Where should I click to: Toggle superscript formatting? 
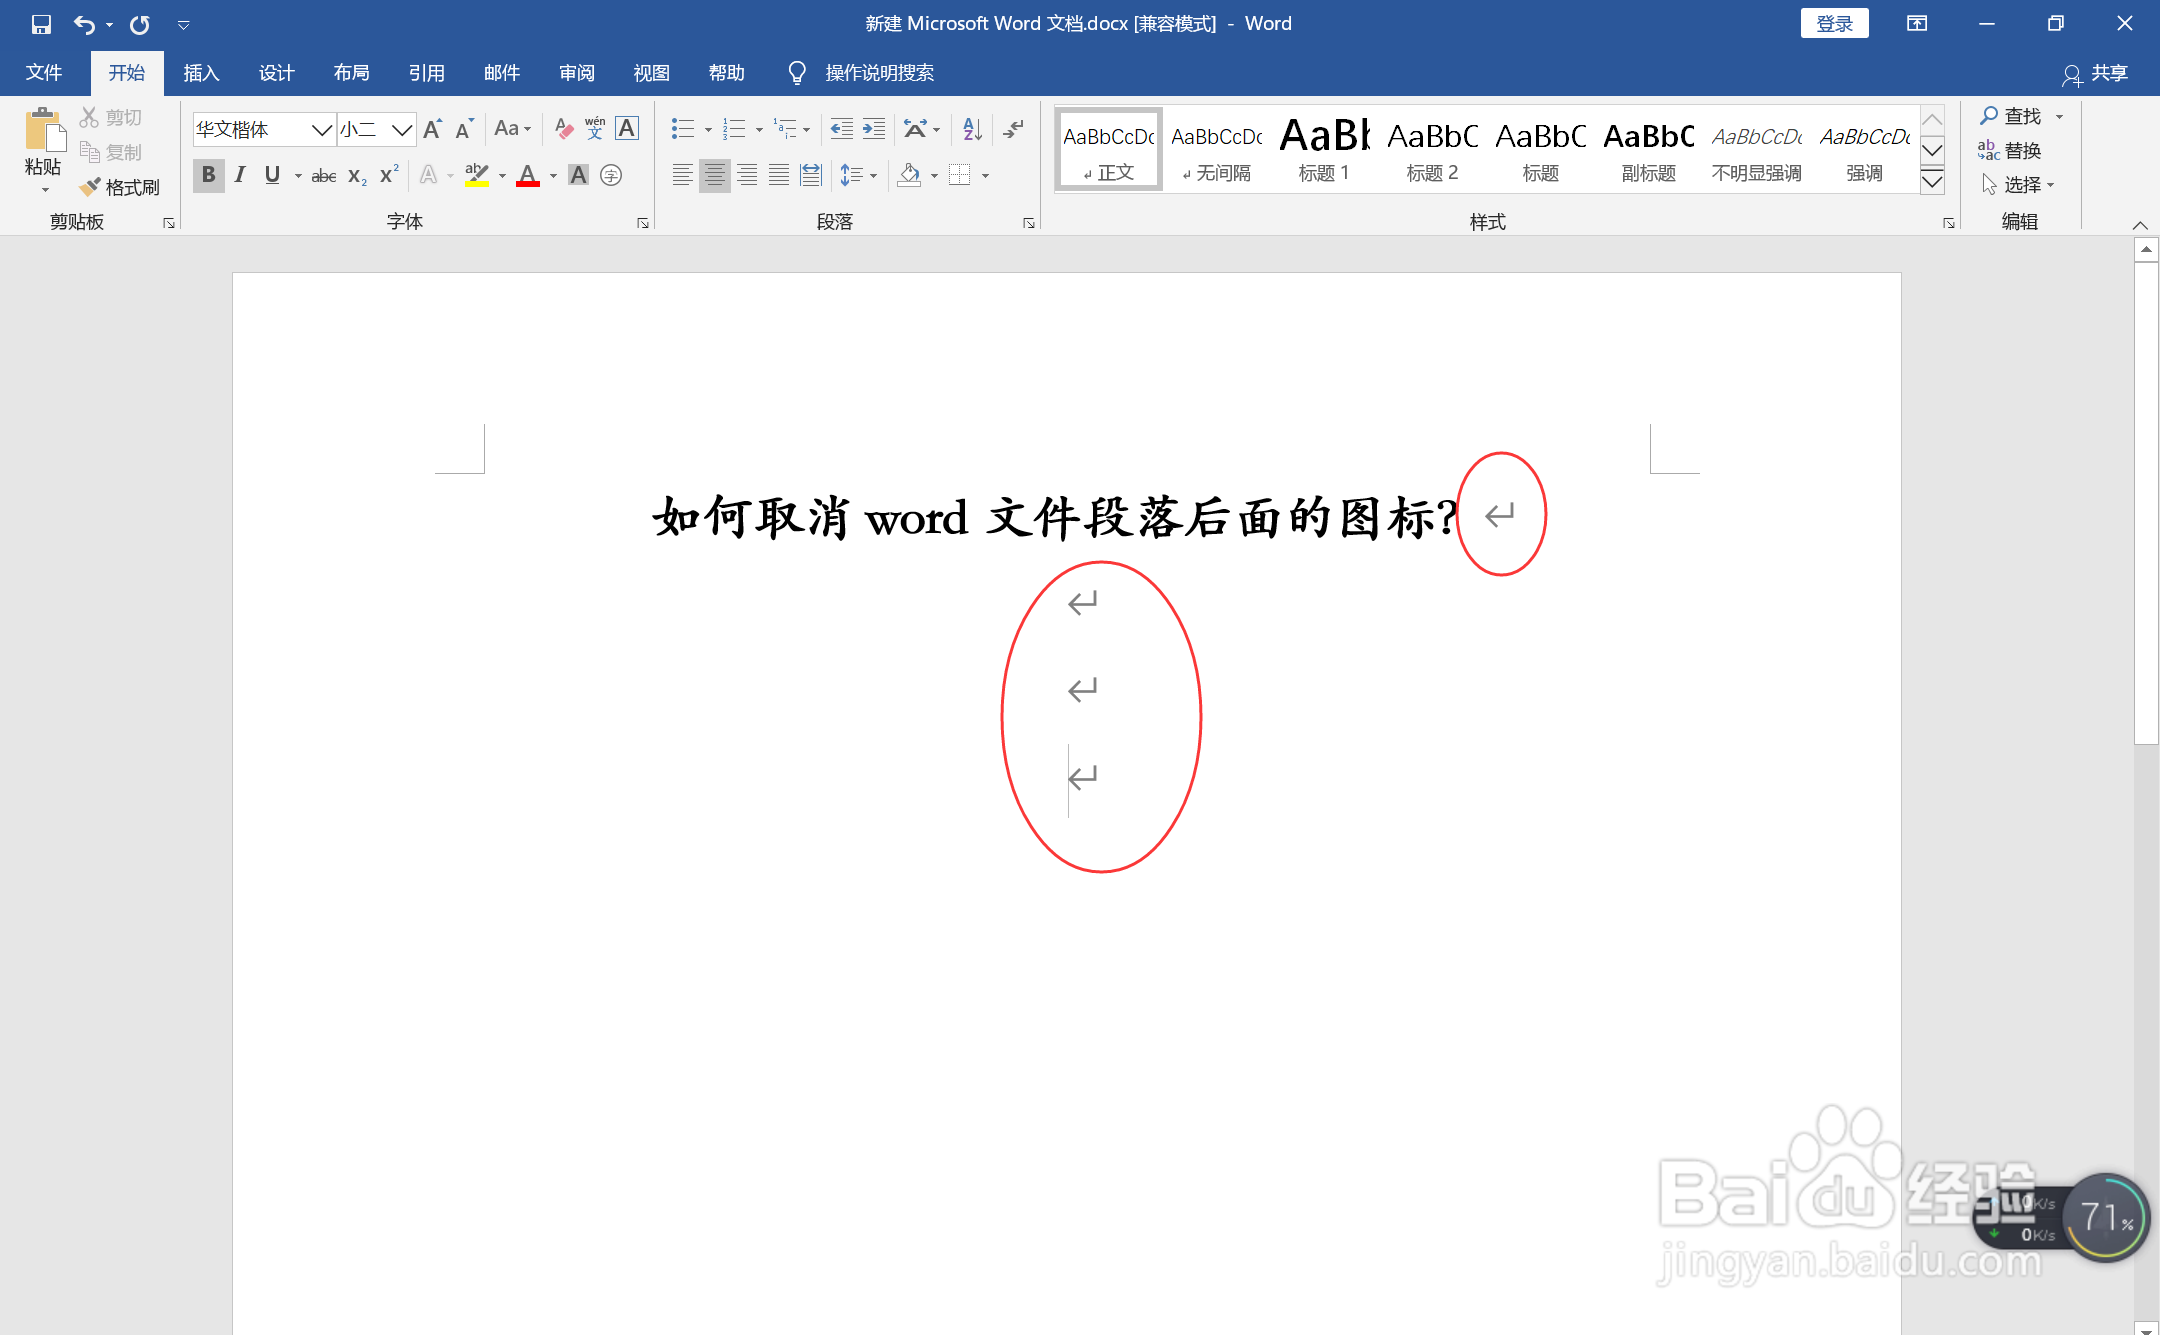click(389, 175)
